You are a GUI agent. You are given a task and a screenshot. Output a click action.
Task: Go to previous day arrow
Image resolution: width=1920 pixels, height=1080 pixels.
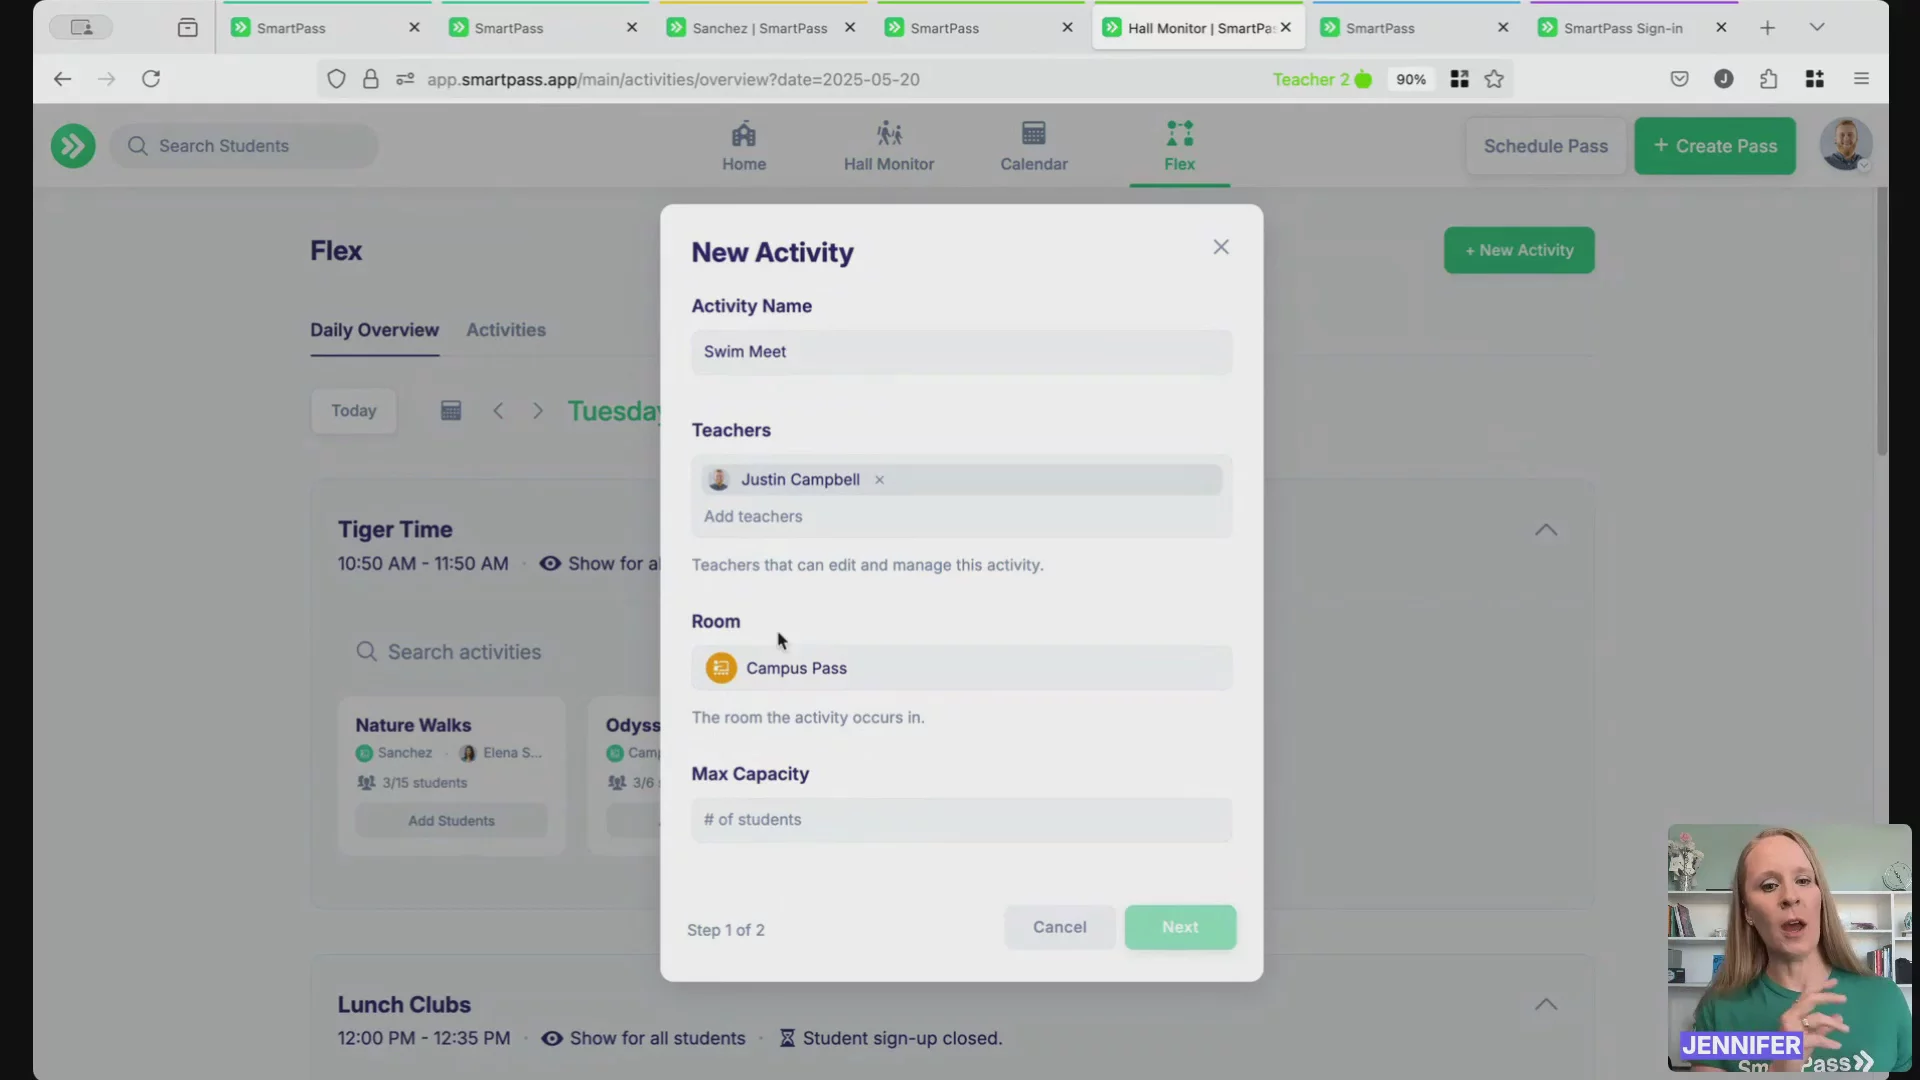(498, 411)
